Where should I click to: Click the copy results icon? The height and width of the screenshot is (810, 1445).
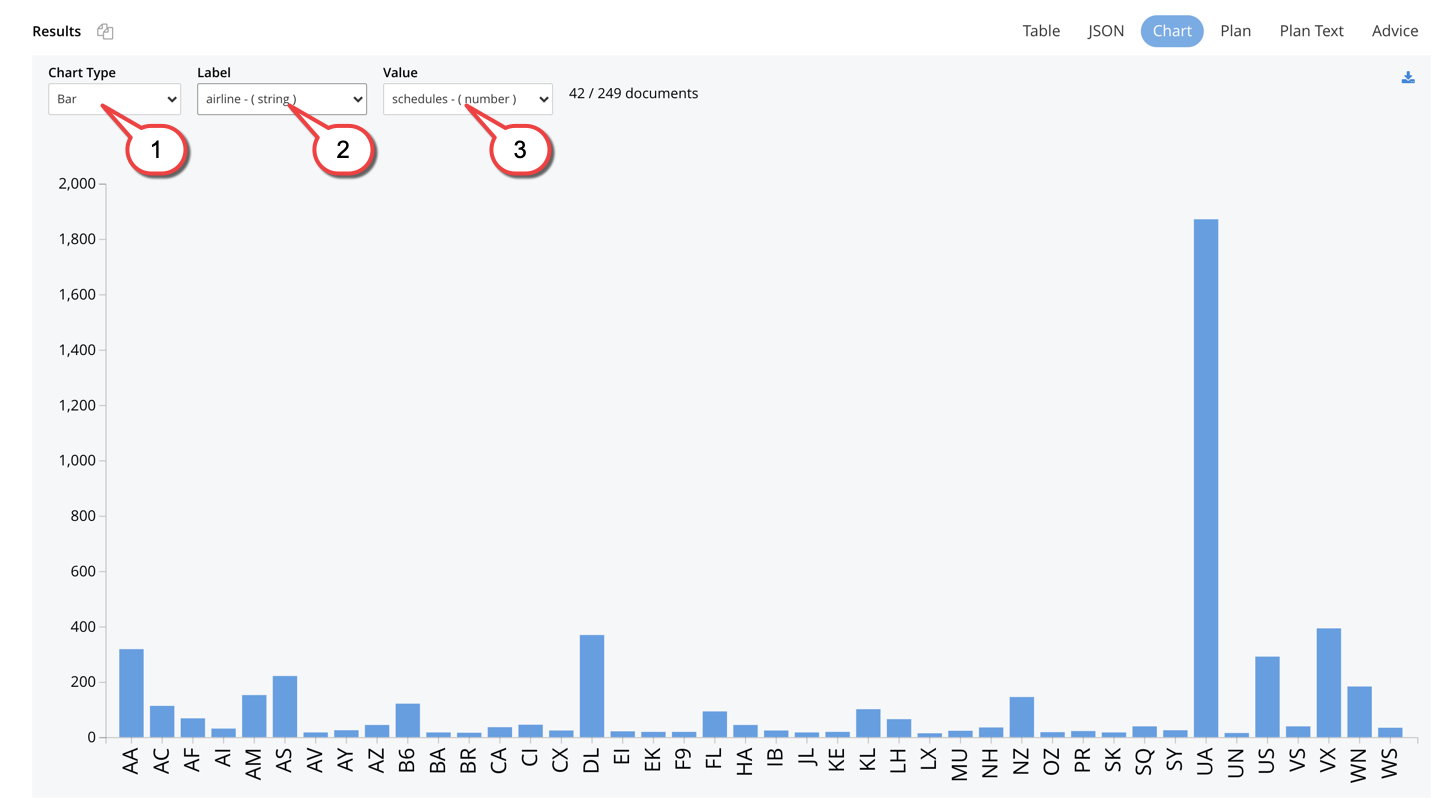point(105,31)
